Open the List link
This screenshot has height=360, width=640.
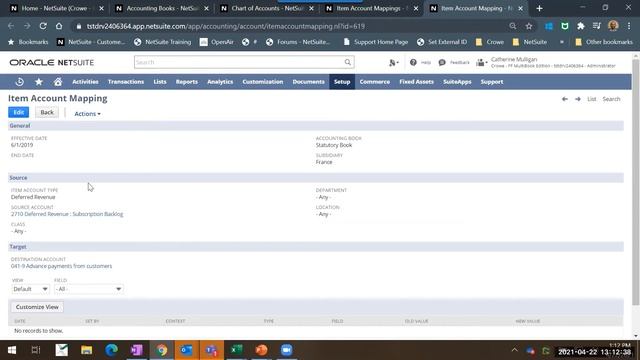(x=592, y=99)
